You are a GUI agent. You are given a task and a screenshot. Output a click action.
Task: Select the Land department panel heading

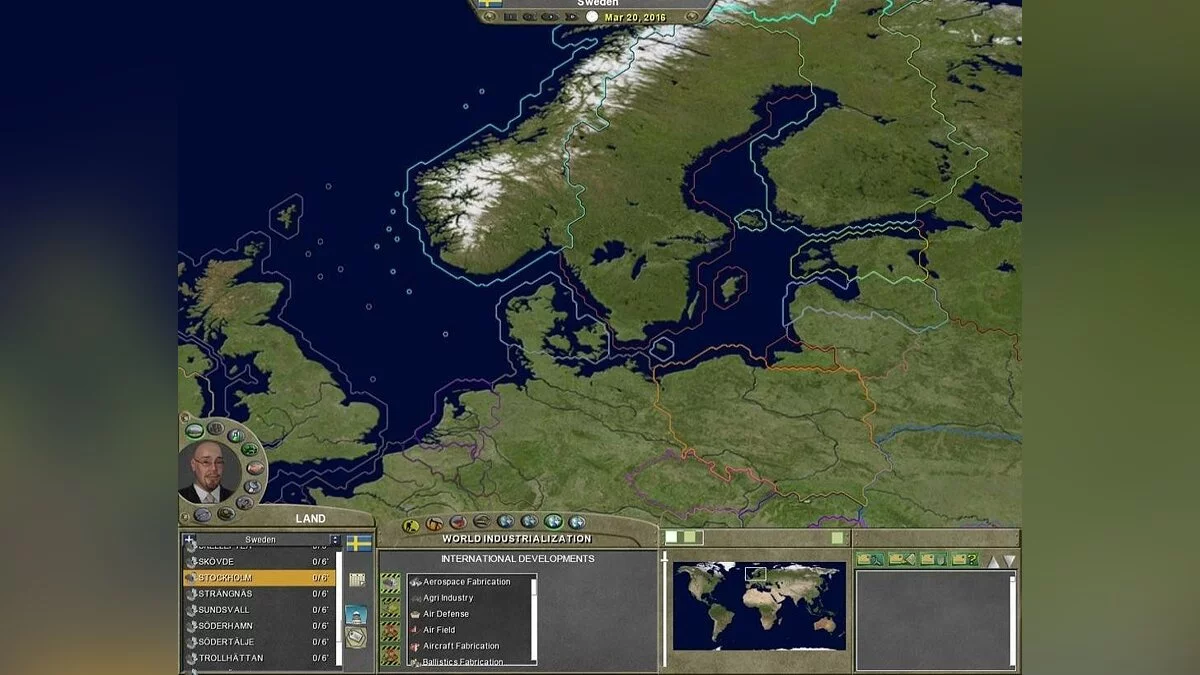pos(310,518)
